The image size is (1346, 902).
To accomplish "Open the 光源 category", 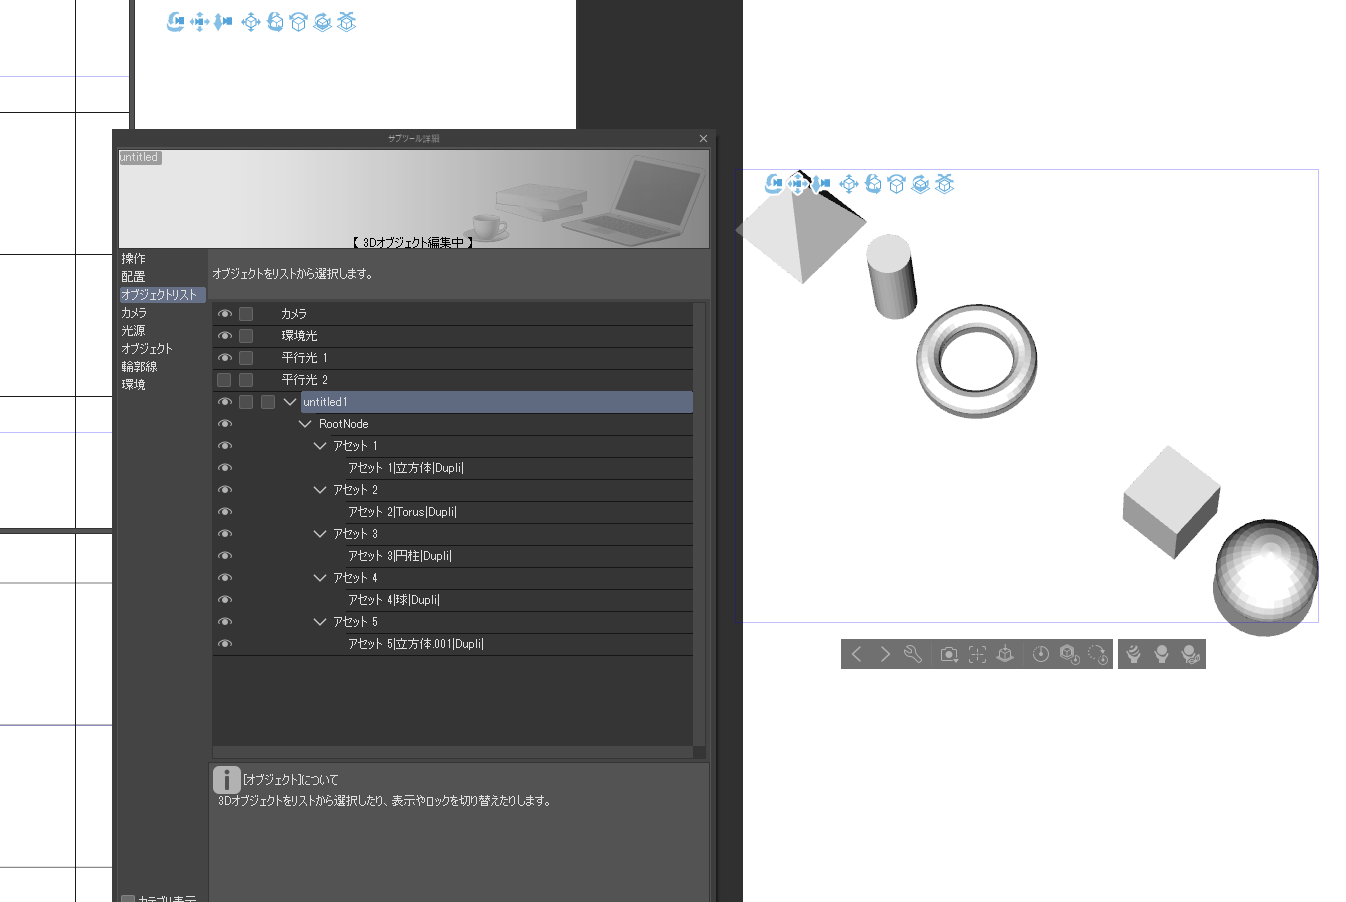I will click(x=133, y=331).
